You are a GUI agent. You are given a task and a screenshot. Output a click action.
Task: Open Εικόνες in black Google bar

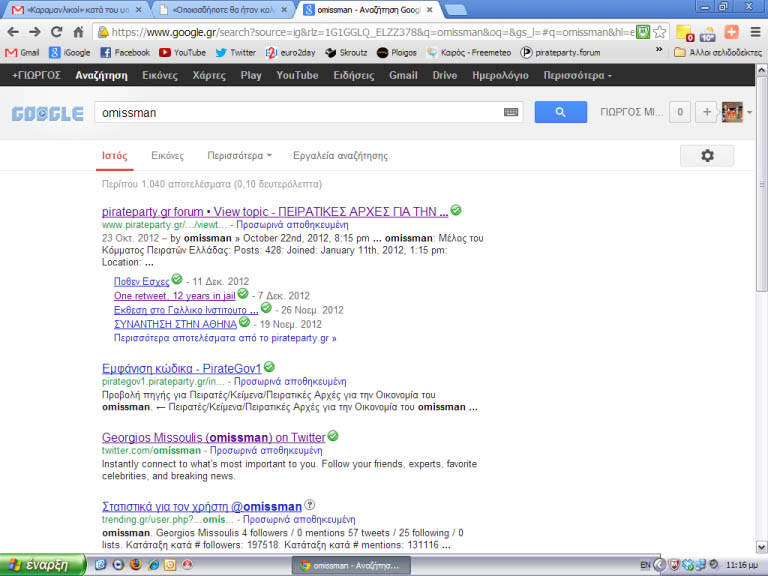[x=160, y=75]
